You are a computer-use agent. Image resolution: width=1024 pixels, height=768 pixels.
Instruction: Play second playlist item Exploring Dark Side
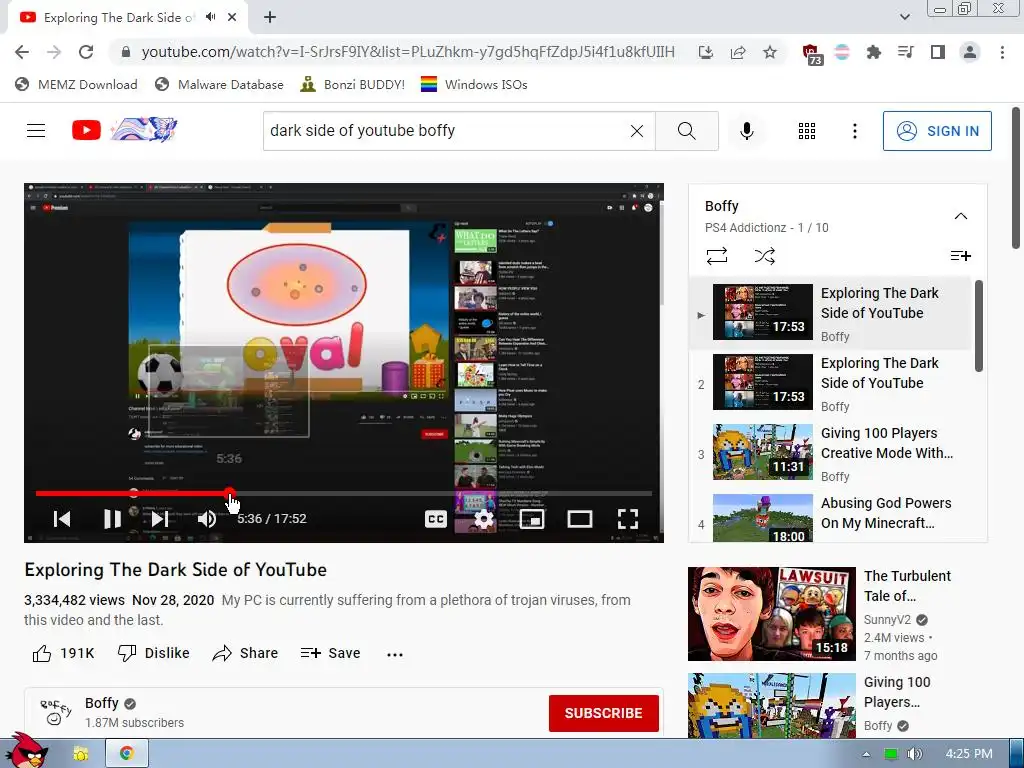click(831, 383)
